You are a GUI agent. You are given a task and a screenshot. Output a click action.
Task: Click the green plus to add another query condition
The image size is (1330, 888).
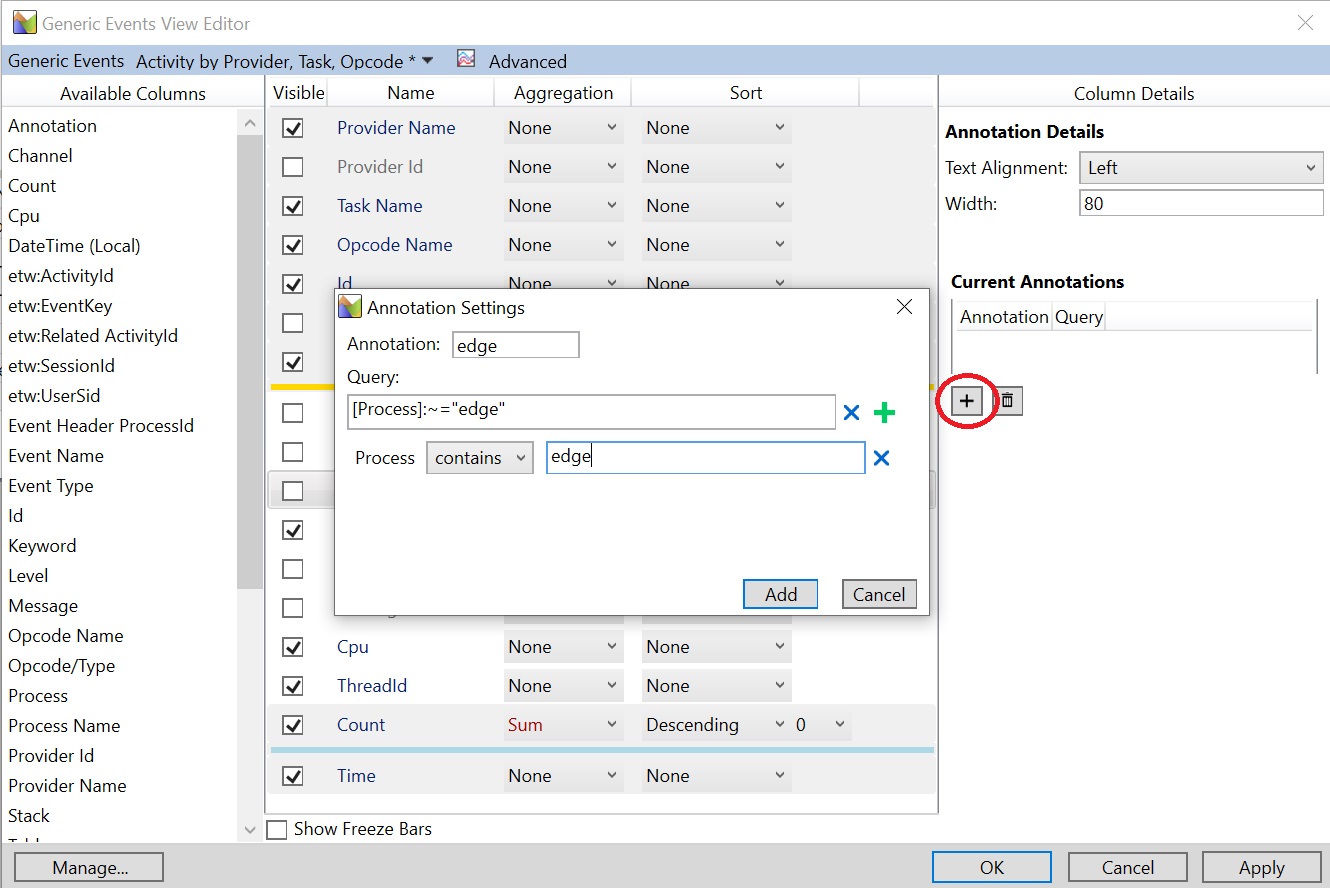click(884, 412)
